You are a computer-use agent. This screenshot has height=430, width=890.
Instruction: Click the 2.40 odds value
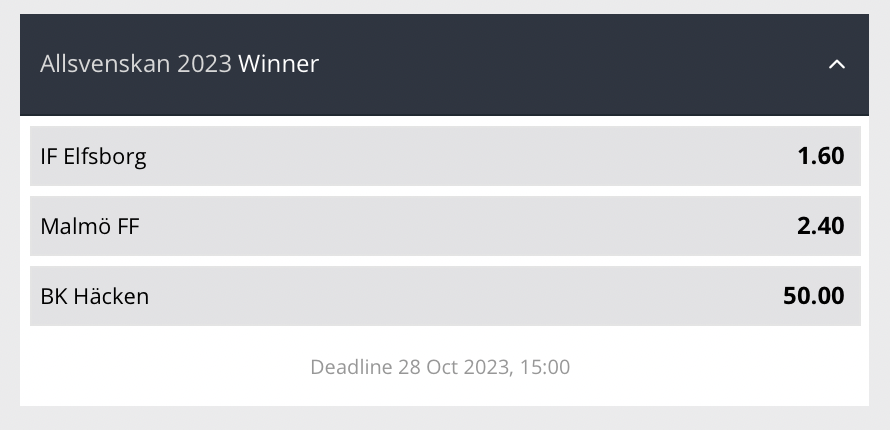tap(820, 226)
